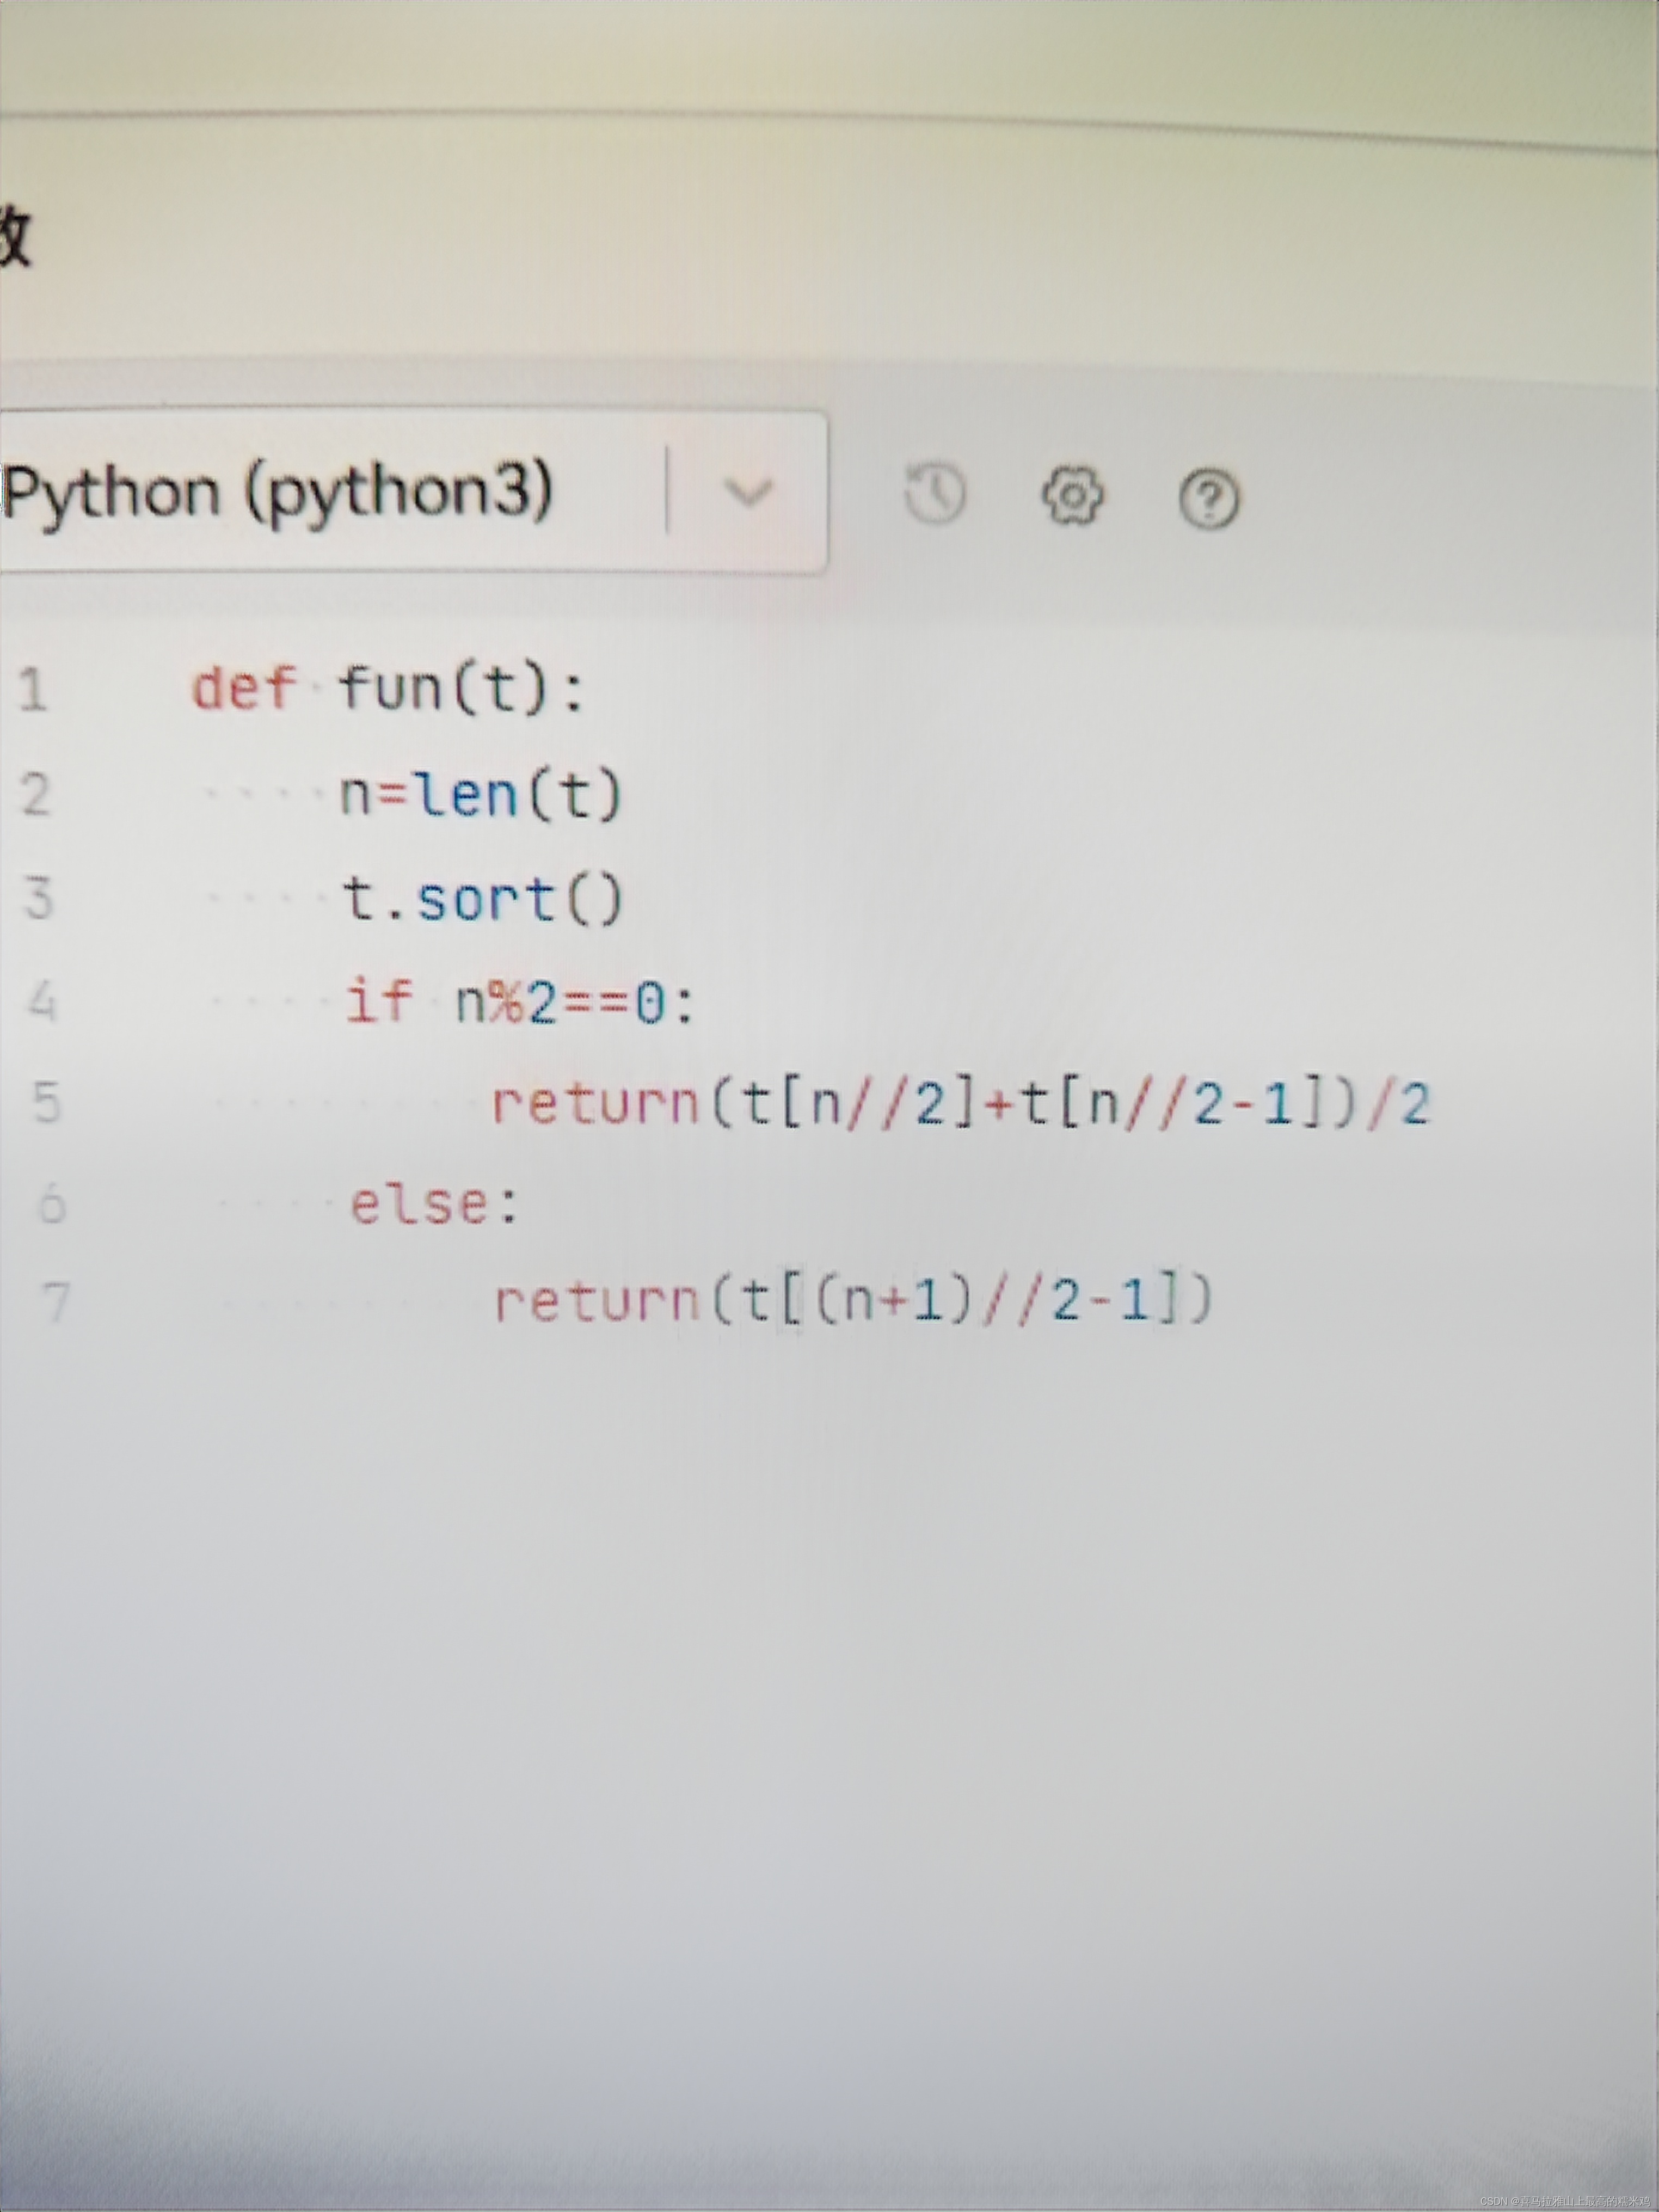The height and width of the screenshot is (2212, 1659).
Task: Place cursor on def keyword
Action: tap(244, 689)
